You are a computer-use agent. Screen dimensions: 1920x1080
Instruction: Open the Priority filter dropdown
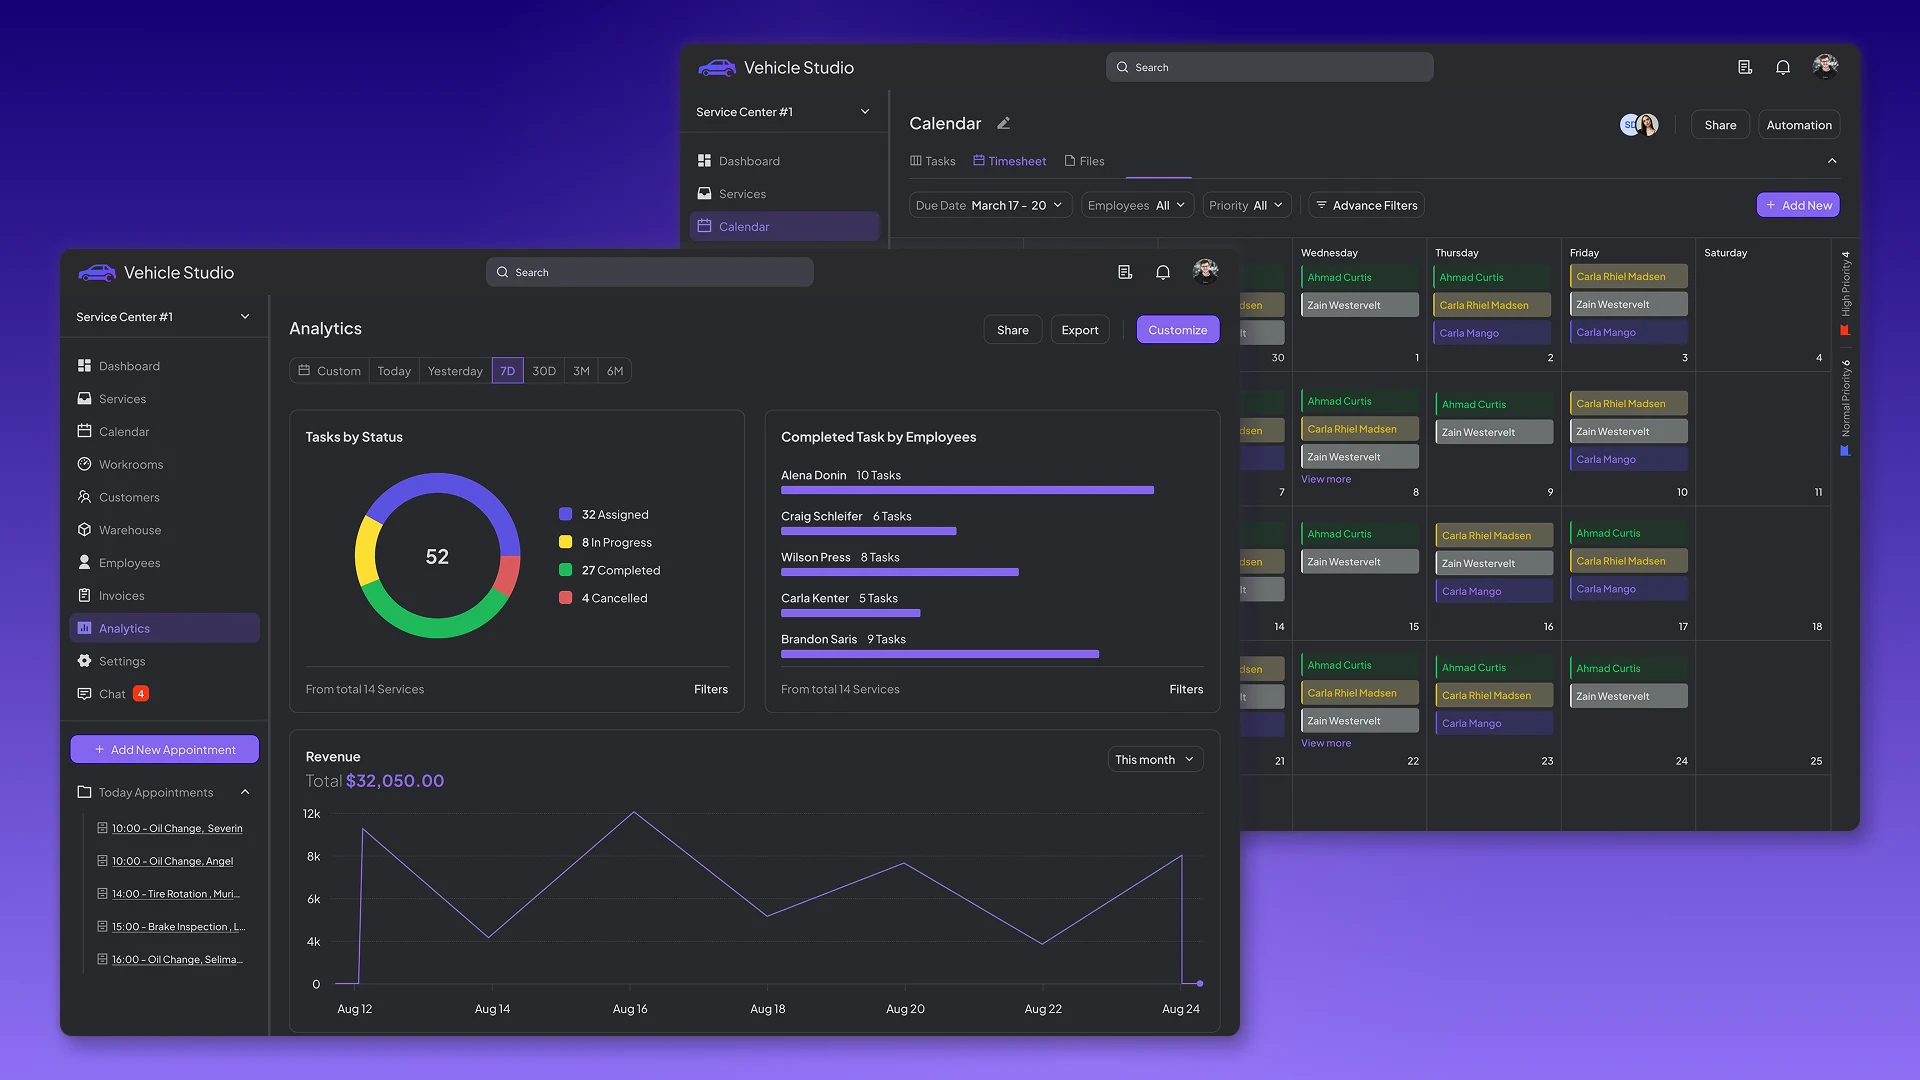[1245, 205]
